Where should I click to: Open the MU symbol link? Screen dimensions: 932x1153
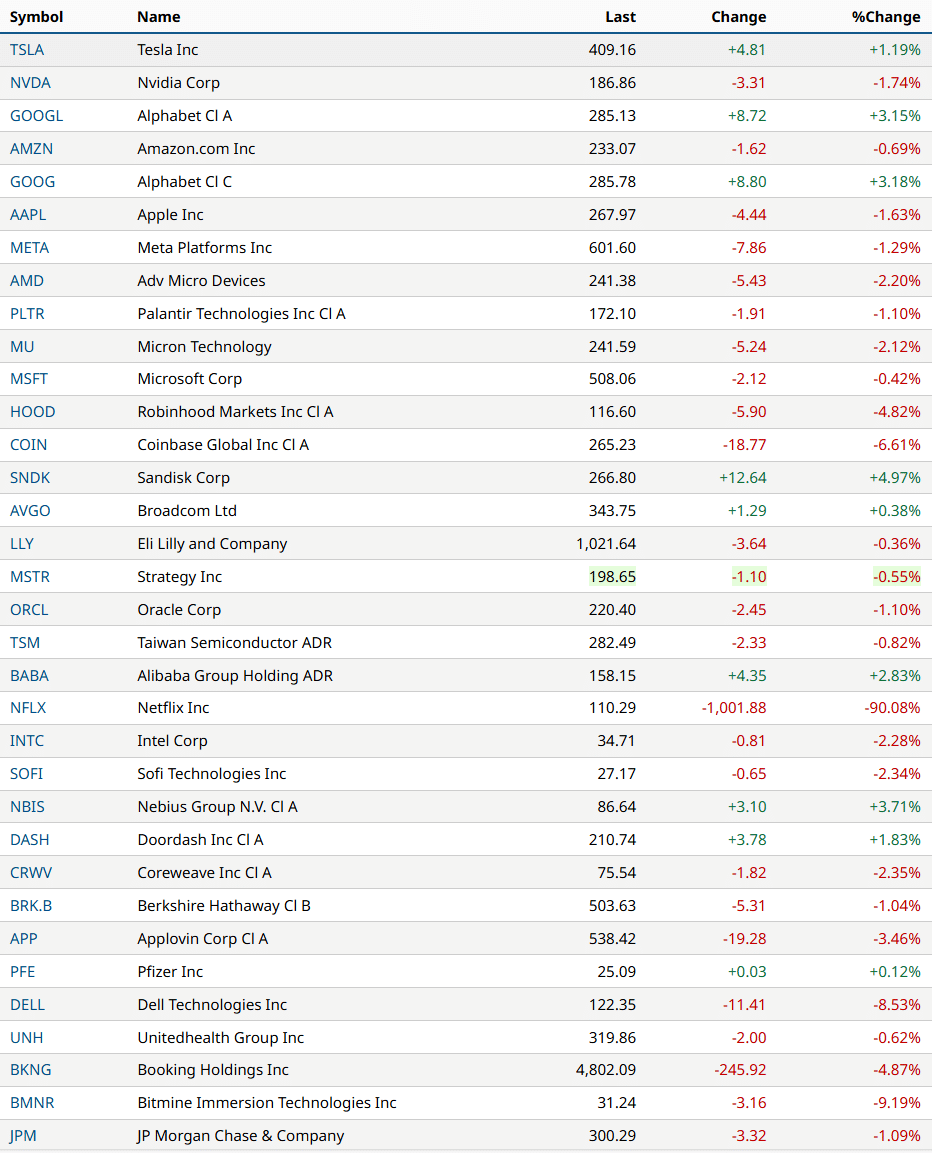pyautogui.click(x=22, y=346)
